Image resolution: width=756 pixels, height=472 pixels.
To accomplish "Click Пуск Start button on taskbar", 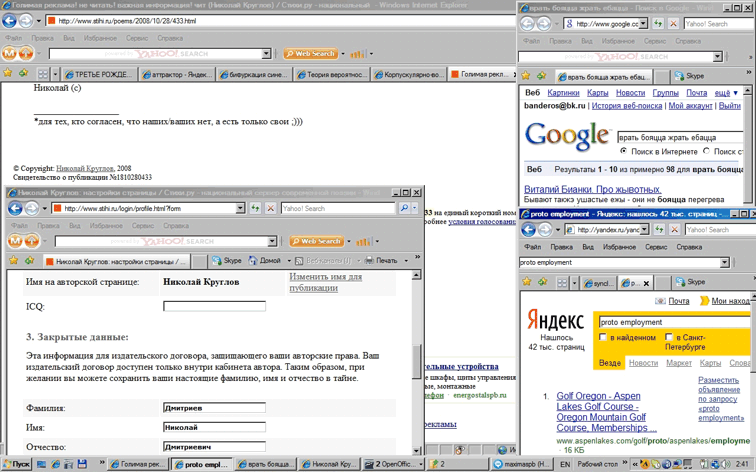I will pyautogui.click(x=17, y=464).
